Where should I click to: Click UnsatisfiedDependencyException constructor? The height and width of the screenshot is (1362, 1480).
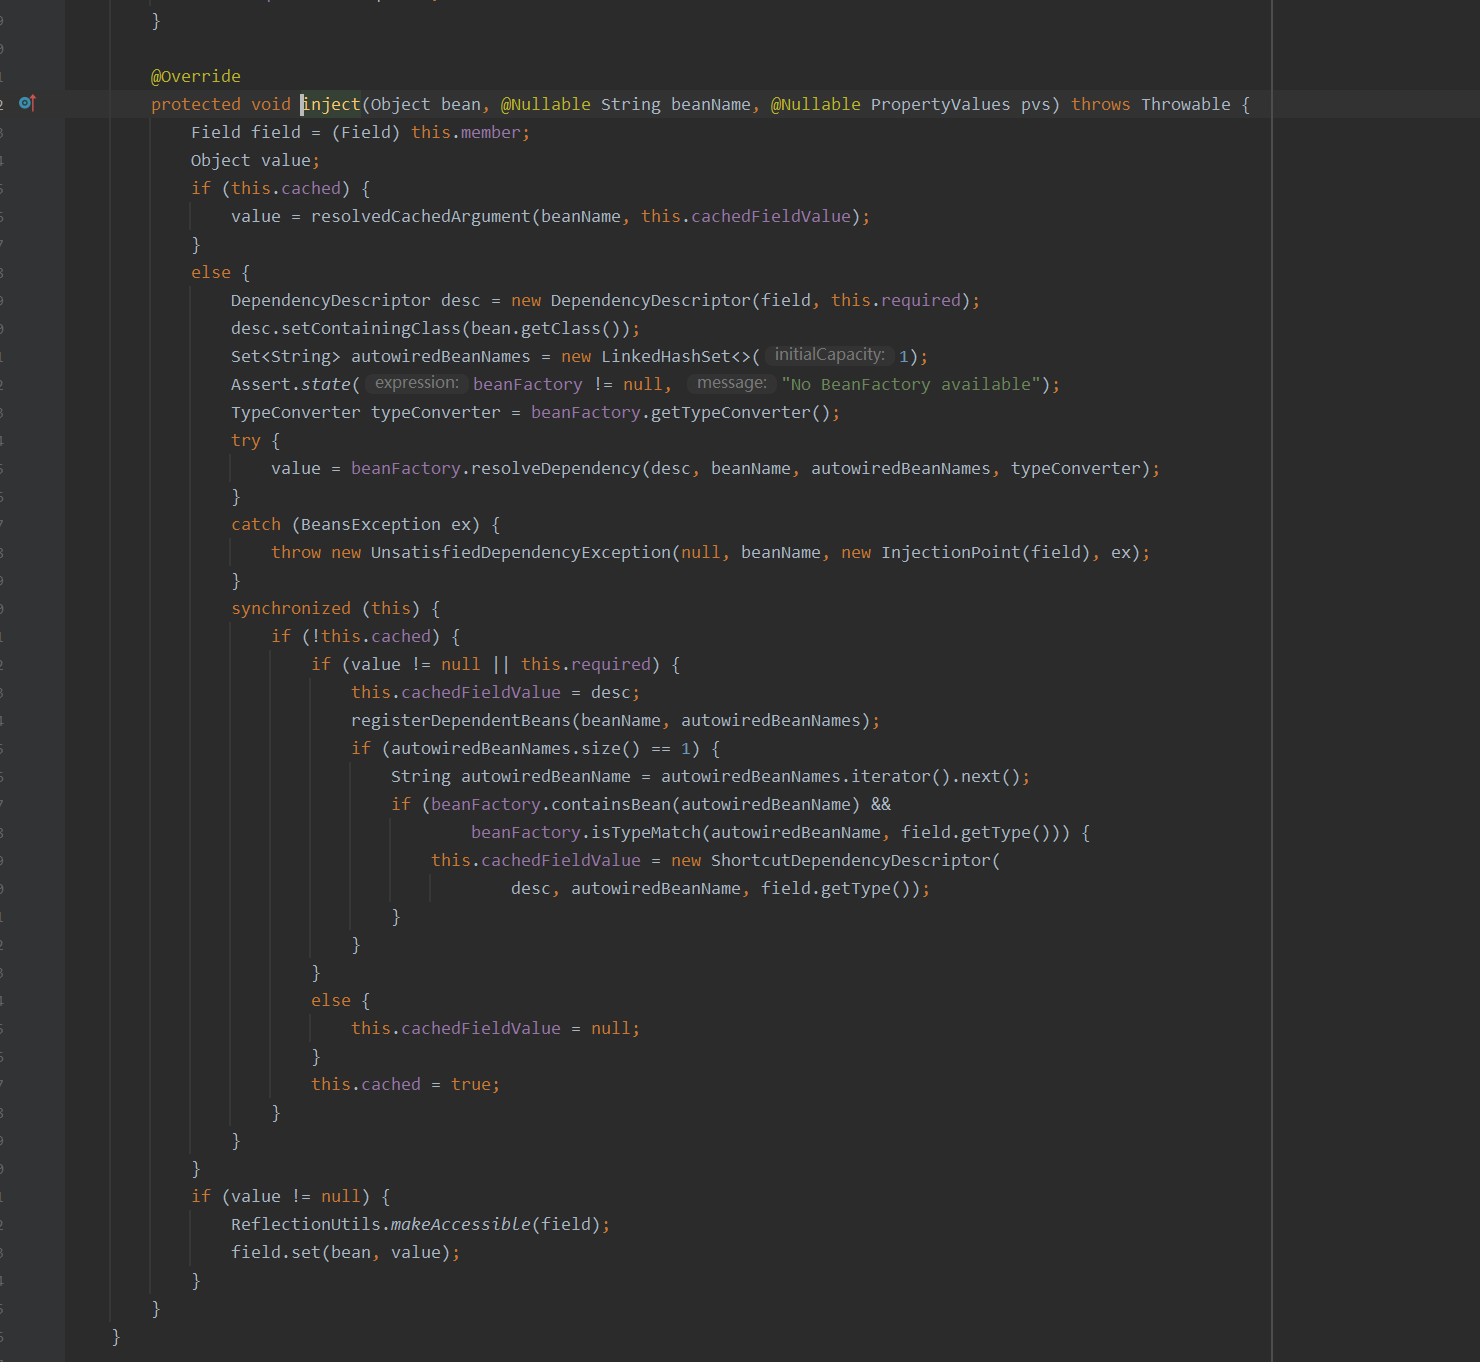[x=521, y=552]
